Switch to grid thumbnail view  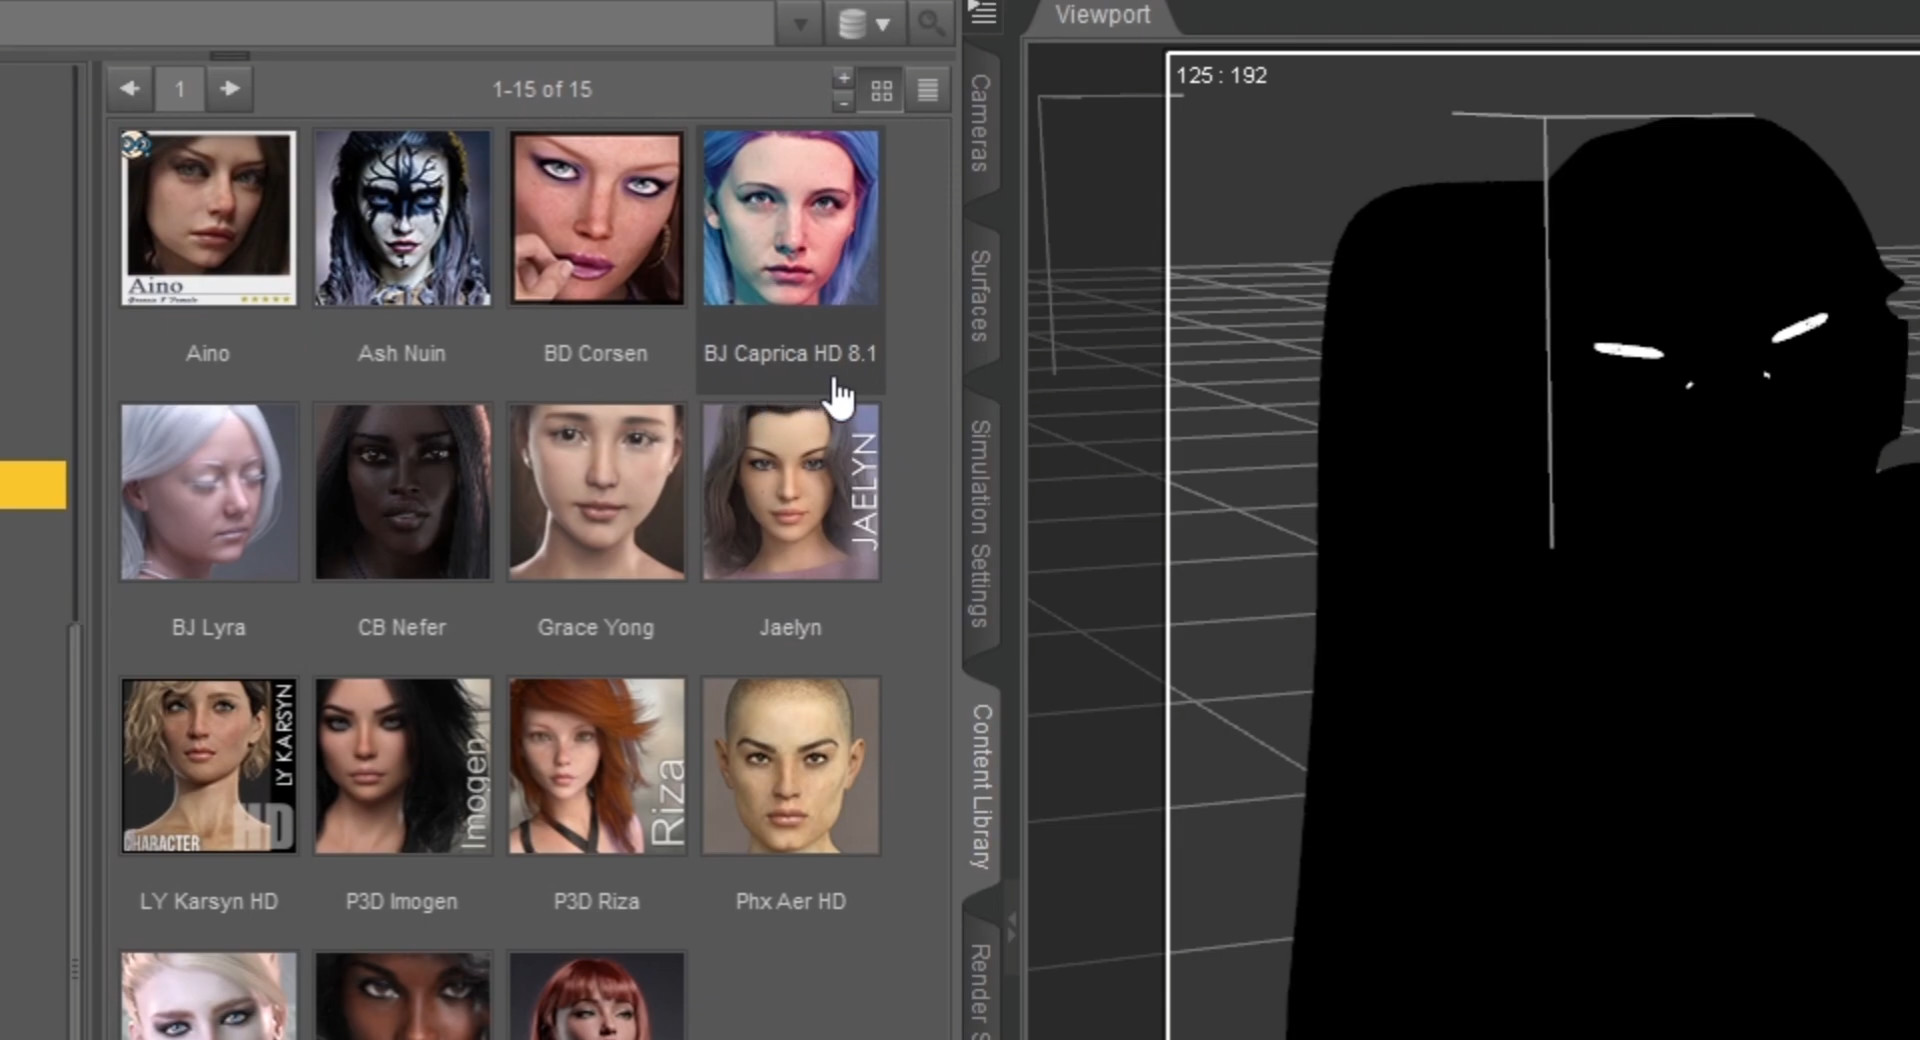point(881,90)
